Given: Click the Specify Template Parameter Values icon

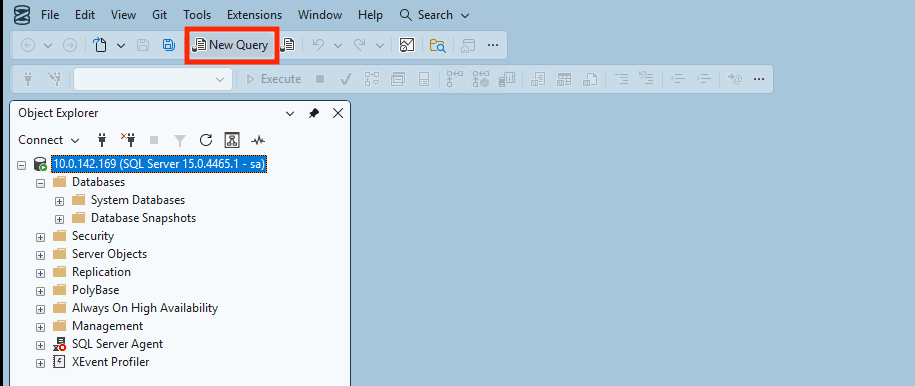Looking at the screenshot, I should 735,79.
